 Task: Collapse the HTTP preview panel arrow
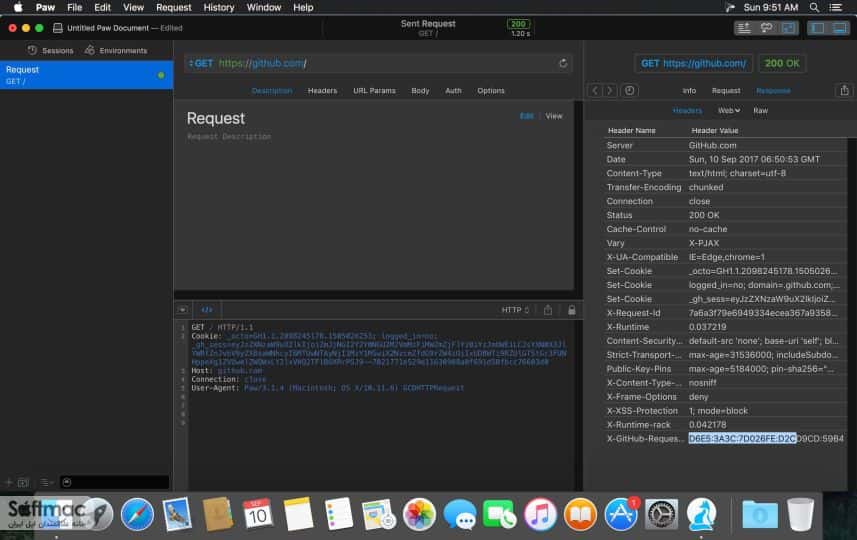[x=183, y=310]
